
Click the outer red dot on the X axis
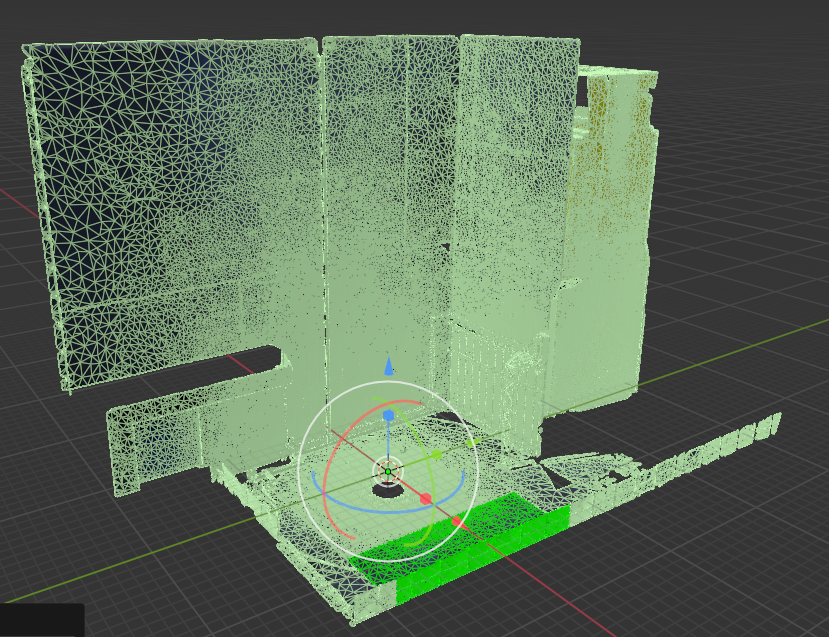tap(457, 521)
